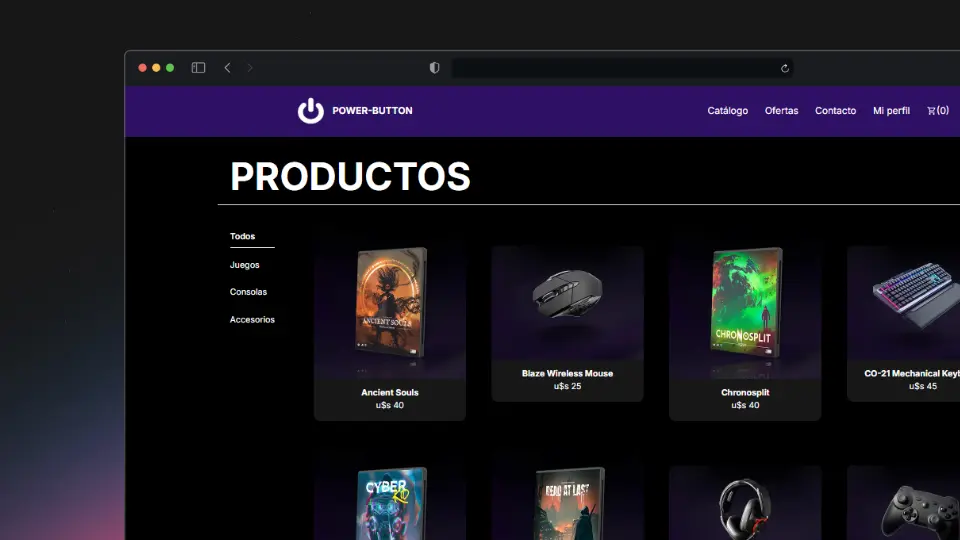Click the CO-21 Mechanical Keyboard title text
Screen dimensions: 960x540
tap(912, 373)
